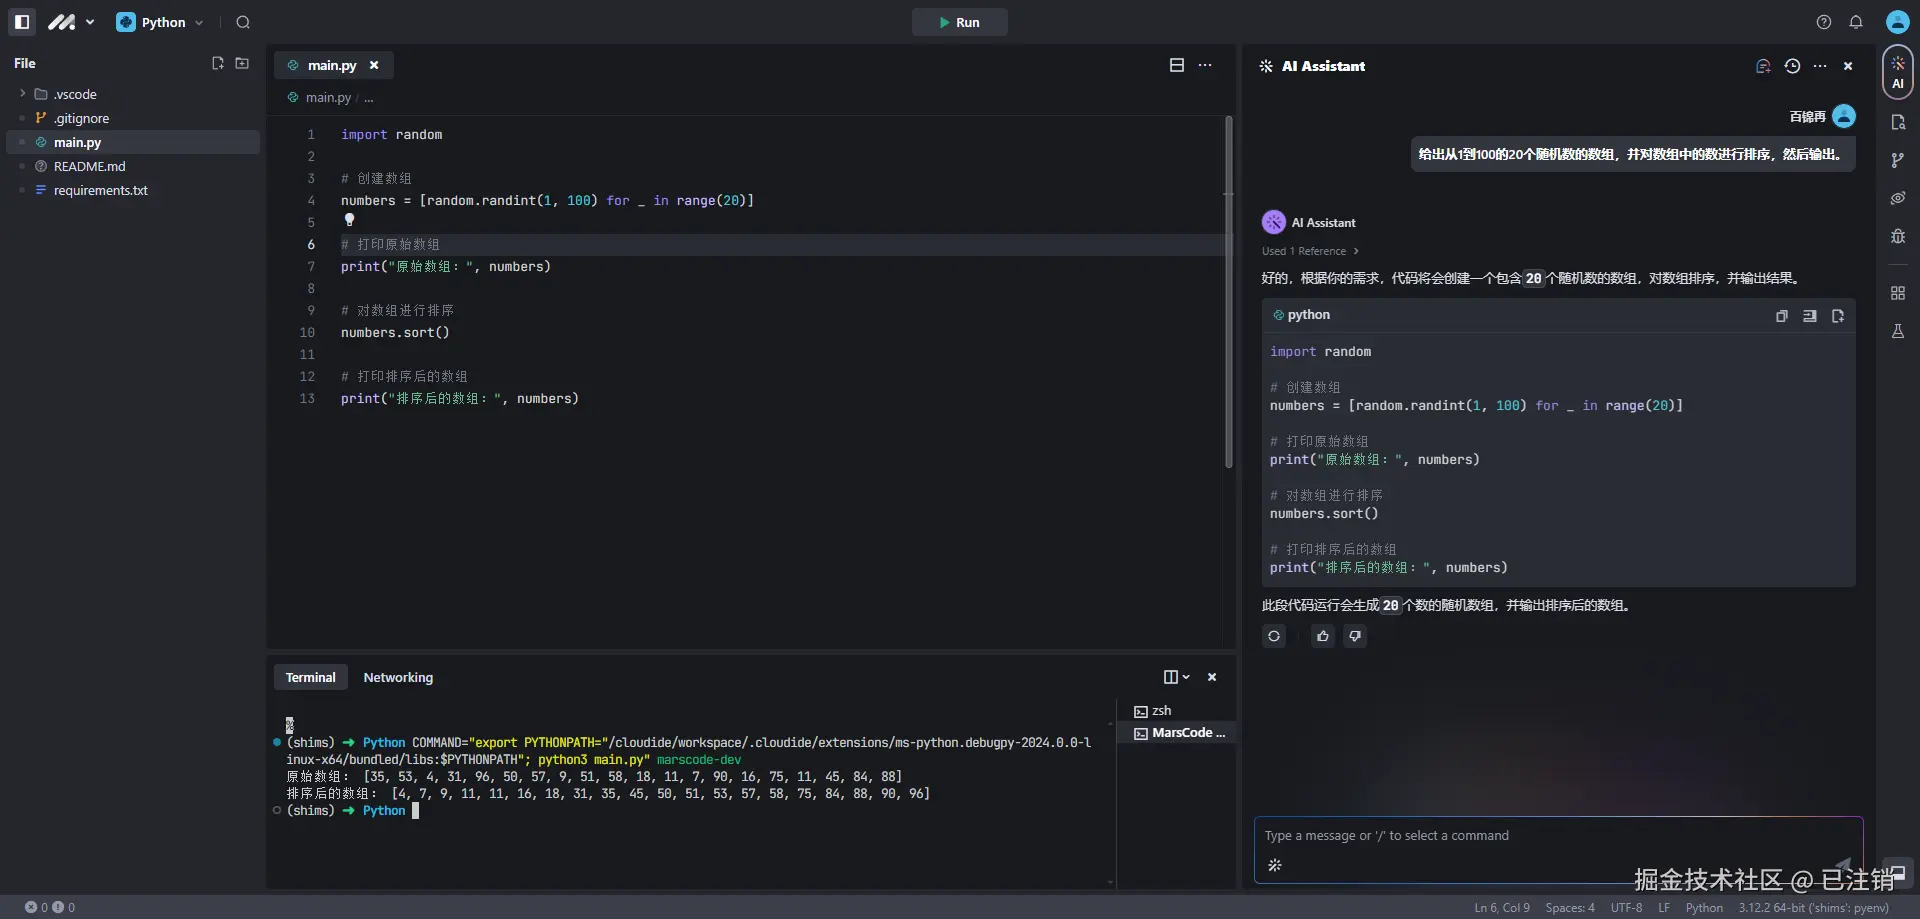
Task: Select the MarsCode terminal session
Action: pyautogui.click(x=1179, y=733)
